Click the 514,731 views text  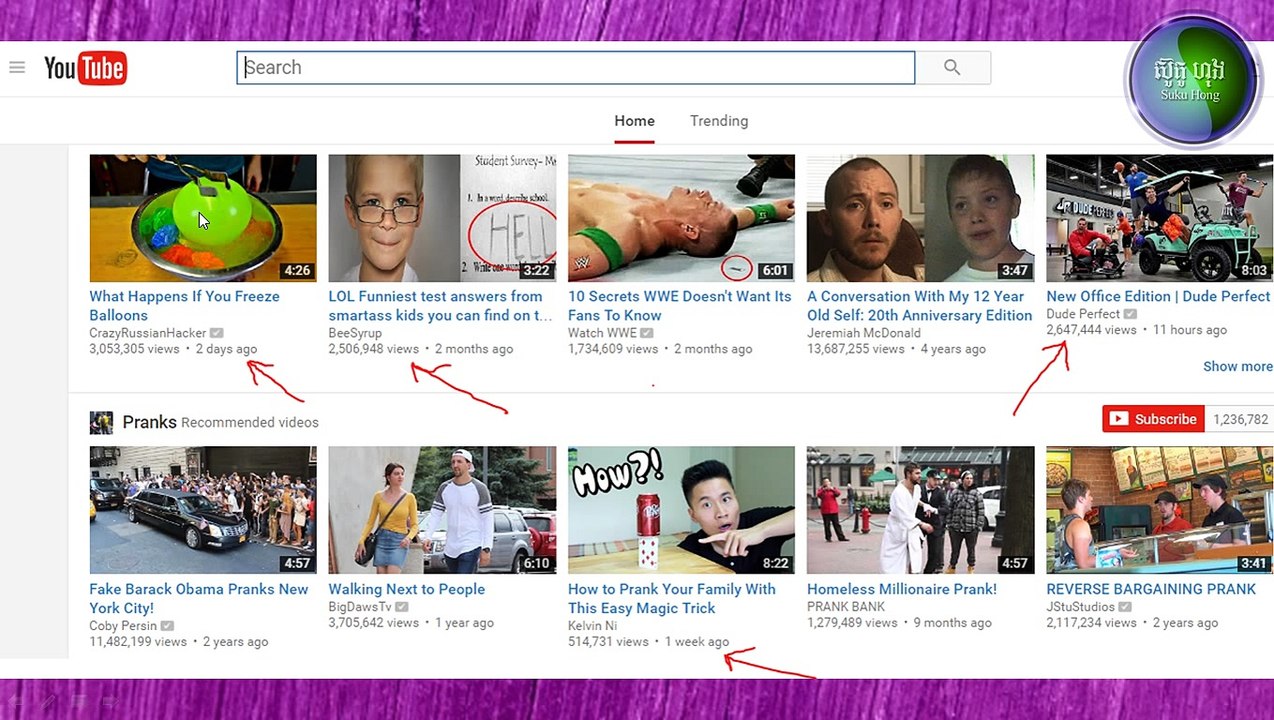[x=608, y=642]
